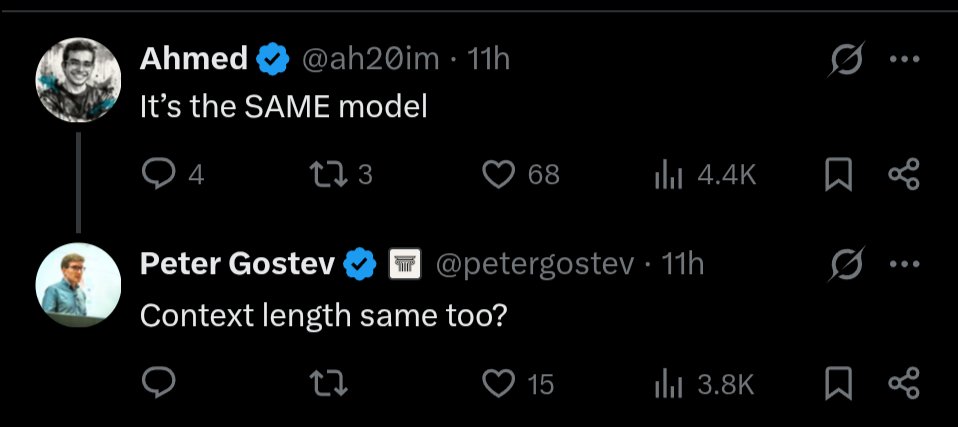Bookmark Ahmed's tweet
958x427 pixels.
tap(838, 175)
